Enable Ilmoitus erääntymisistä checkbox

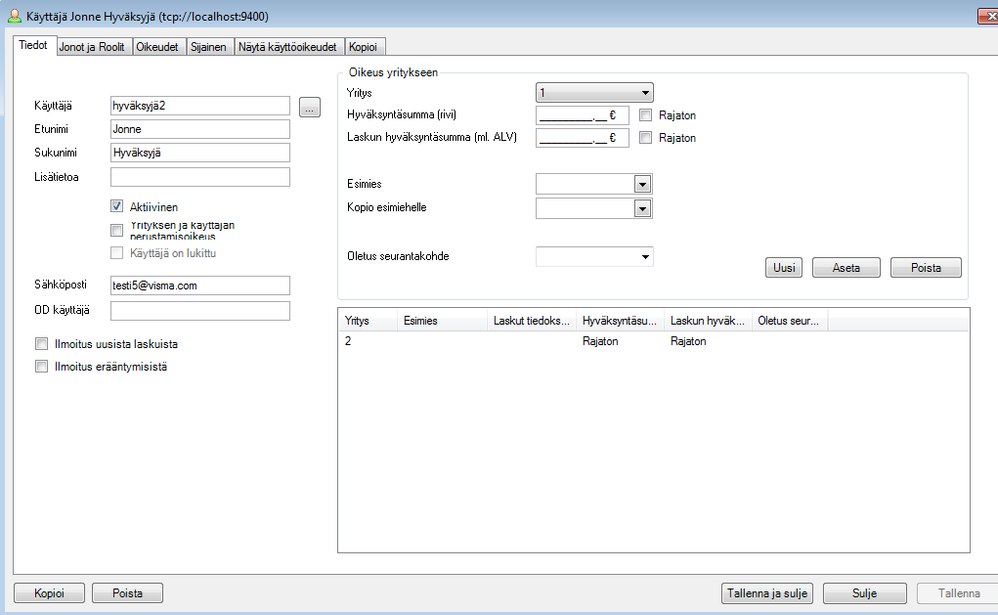click(x=41, y=366)
